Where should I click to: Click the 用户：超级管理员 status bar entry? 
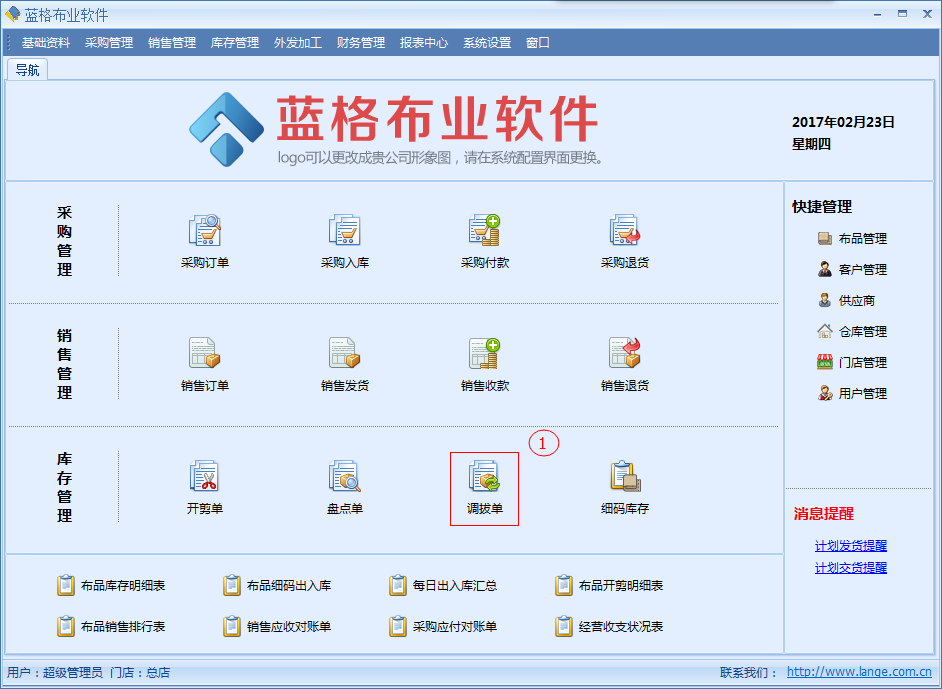(55, 672)
